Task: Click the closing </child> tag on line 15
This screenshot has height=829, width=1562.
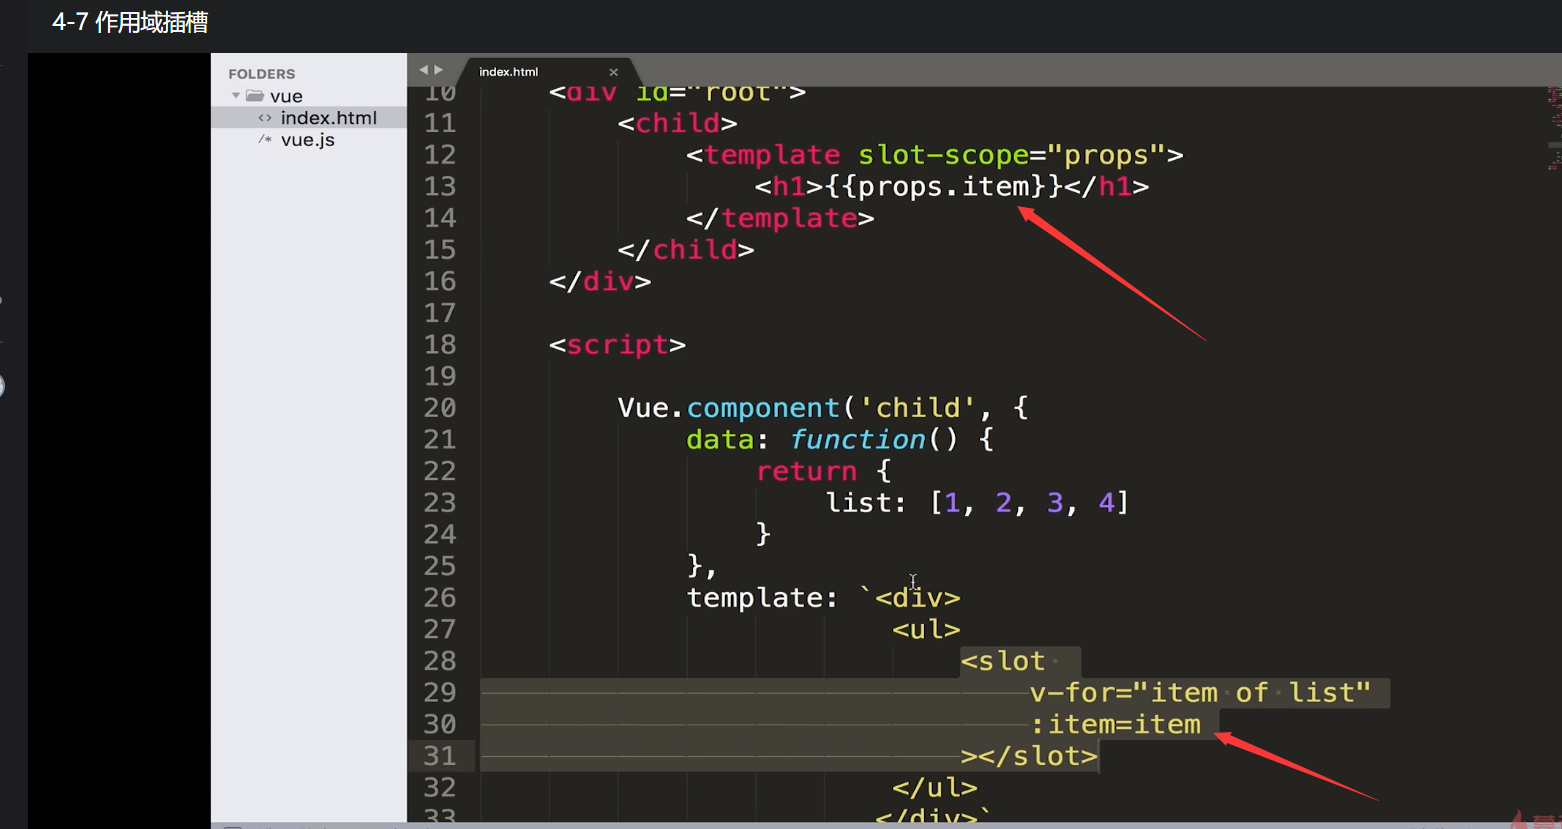Action: pos(686,250)
